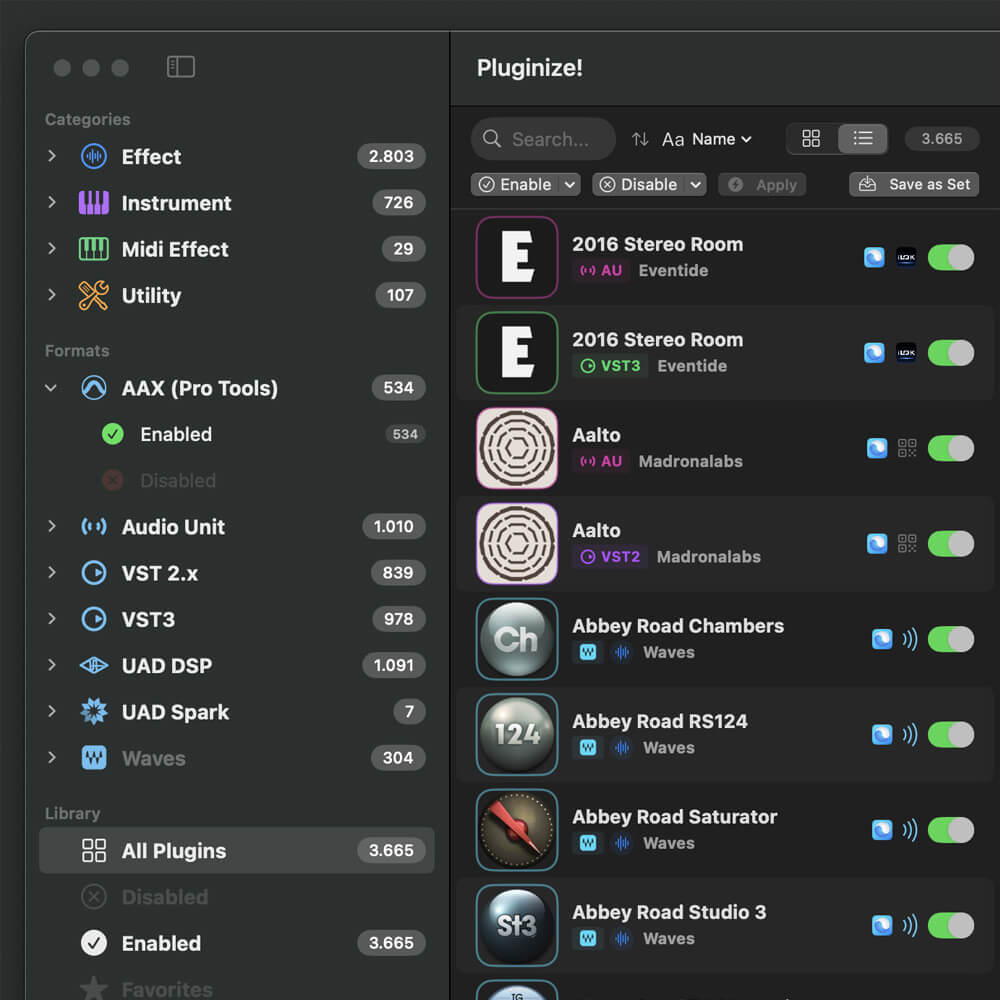Select Disabled filter in Library
The width and height of the screenshot is (1000, 1000).
[x=237, y=897]
